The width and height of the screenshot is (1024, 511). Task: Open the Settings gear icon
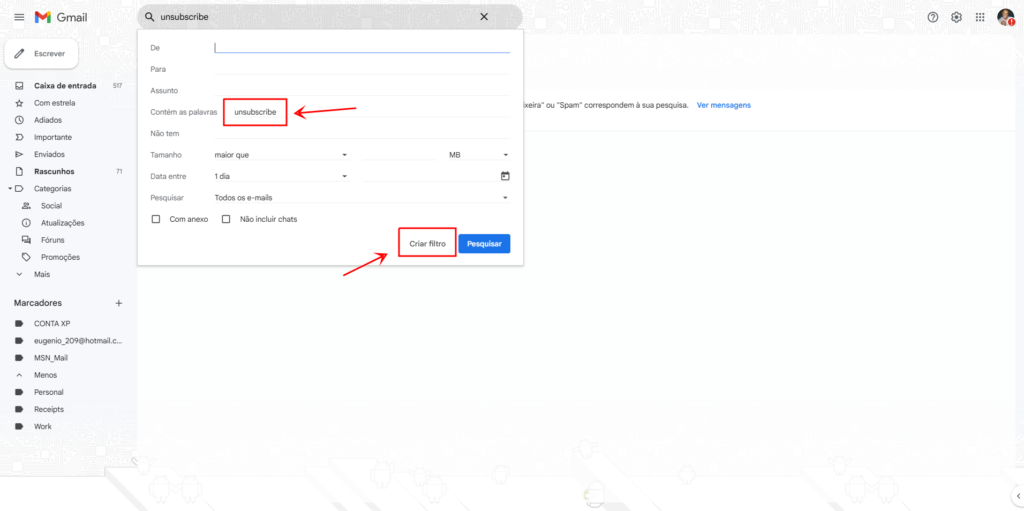(x=956, y=17)
